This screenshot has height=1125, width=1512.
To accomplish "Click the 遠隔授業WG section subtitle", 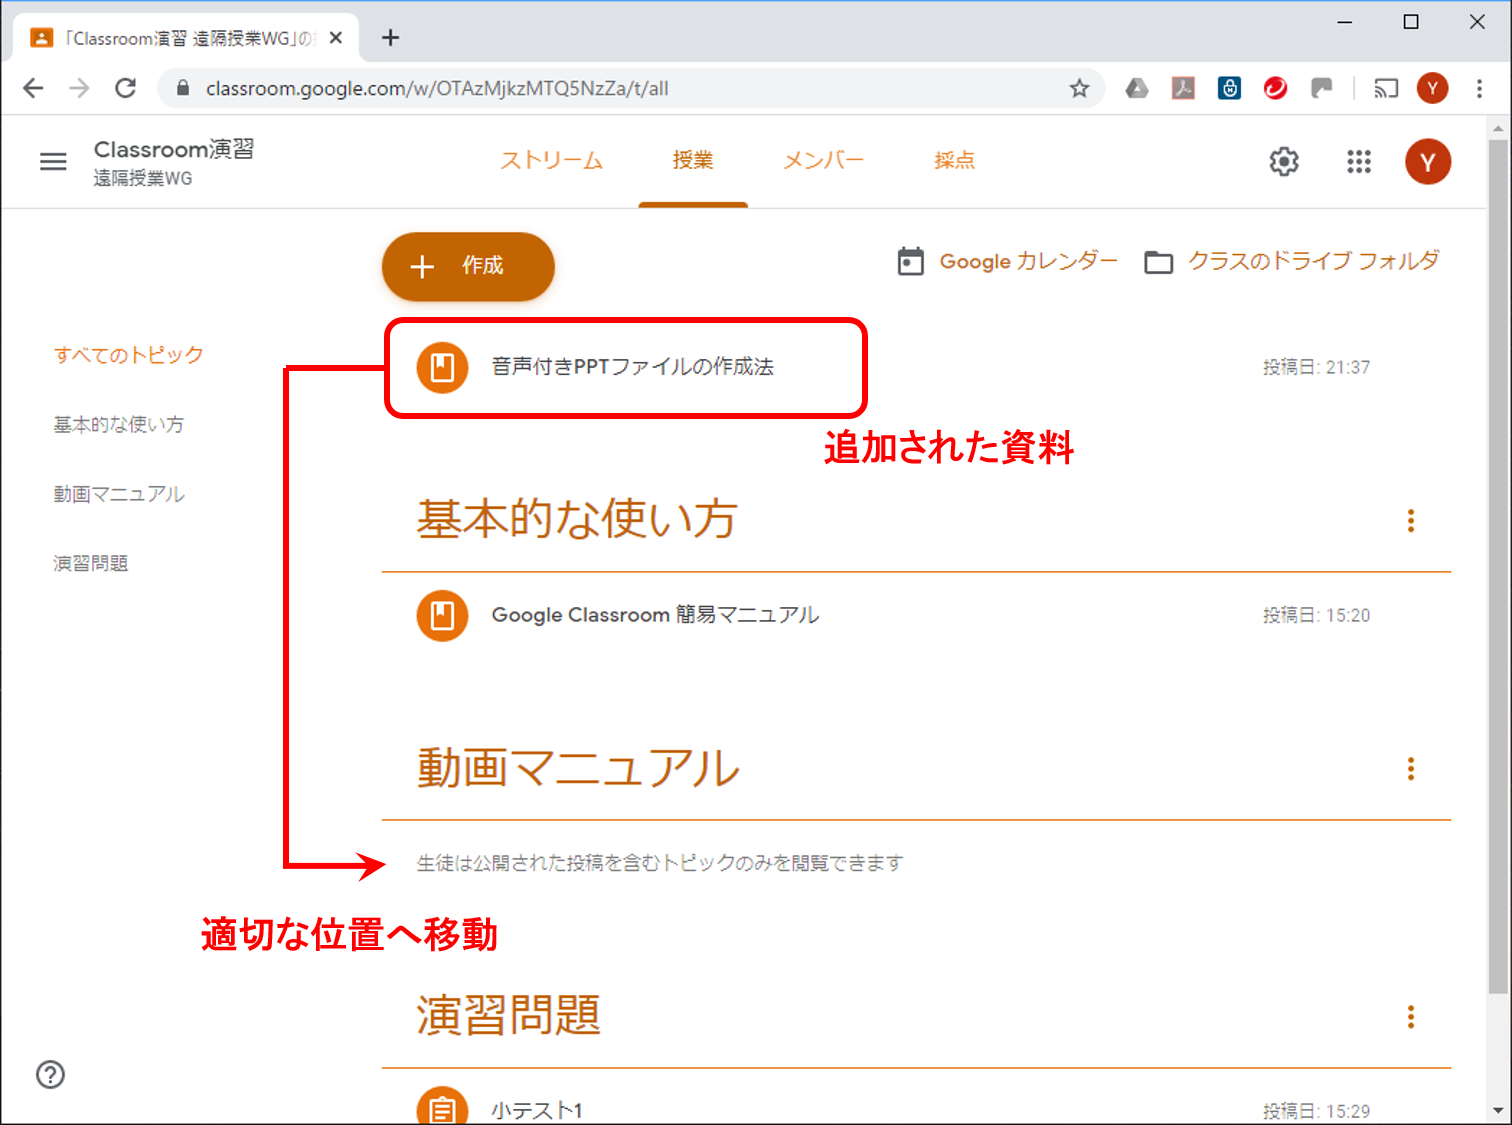I will click(143, 178).
